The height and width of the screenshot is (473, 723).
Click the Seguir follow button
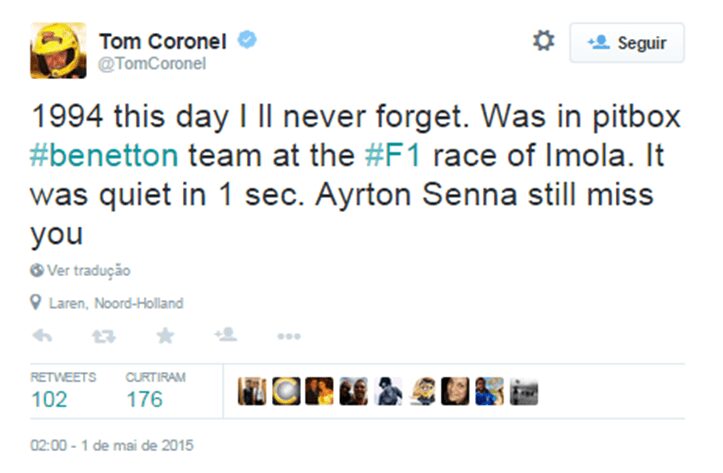[x=627, y=43]
